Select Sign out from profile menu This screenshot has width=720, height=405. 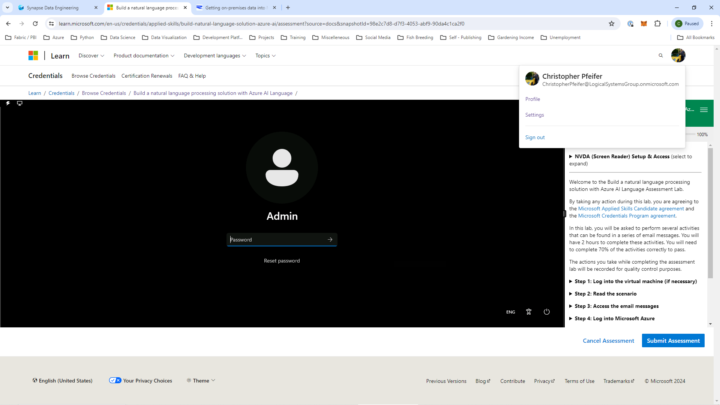[535, 137]
